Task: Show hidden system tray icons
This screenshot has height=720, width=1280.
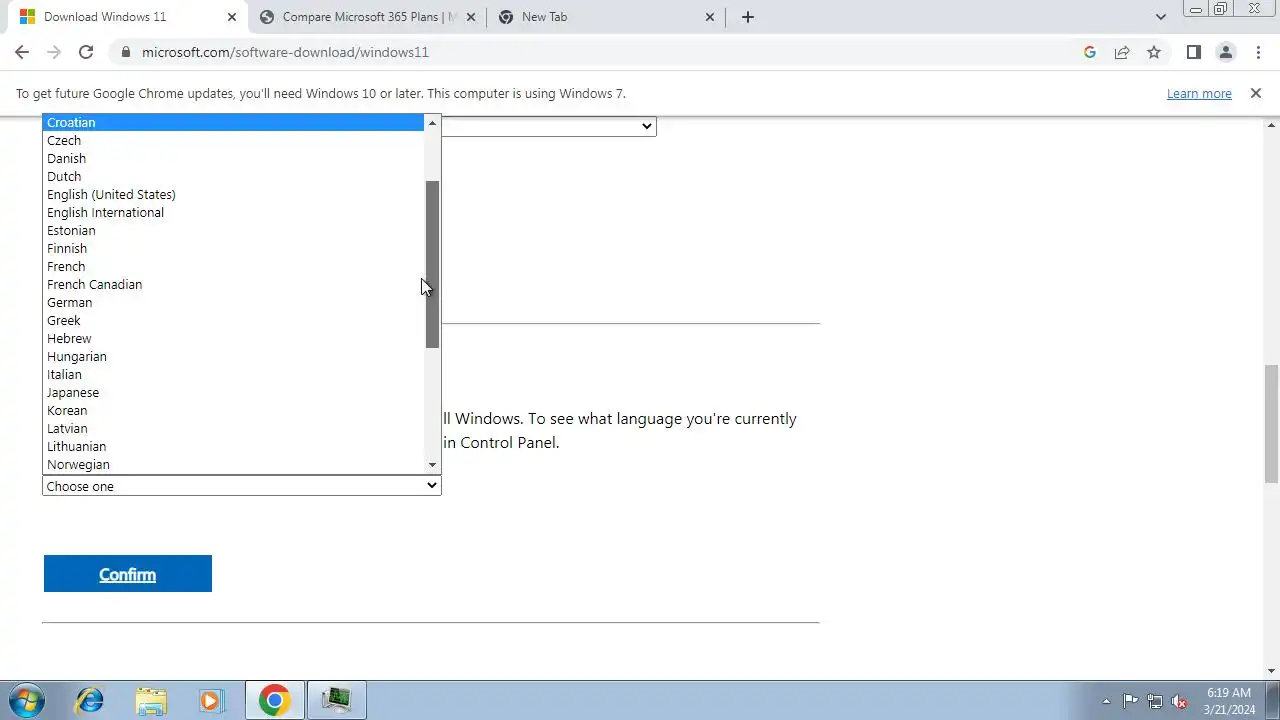Action: click(x=1106, y=701)
